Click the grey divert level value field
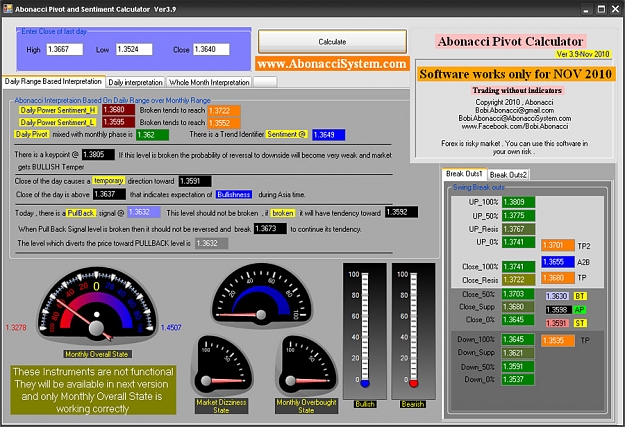625x427 pixels. click(212, 243)
